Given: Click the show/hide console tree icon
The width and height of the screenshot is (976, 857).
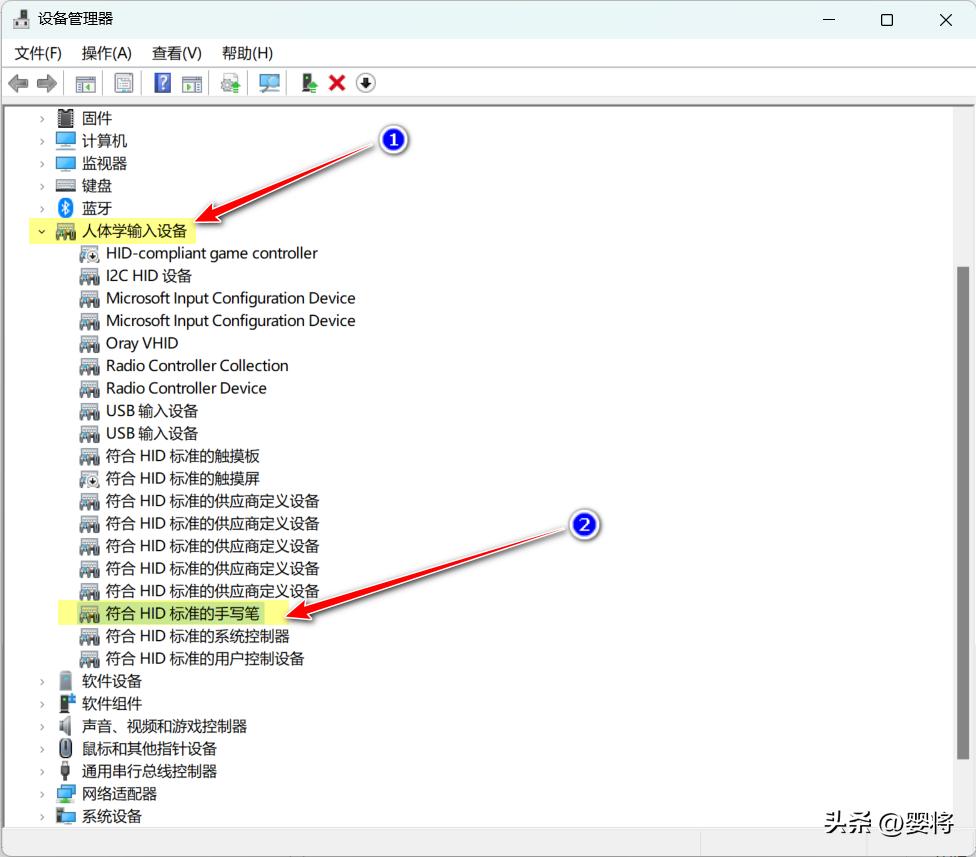Looking at the screenshot, I should point(86,83).
